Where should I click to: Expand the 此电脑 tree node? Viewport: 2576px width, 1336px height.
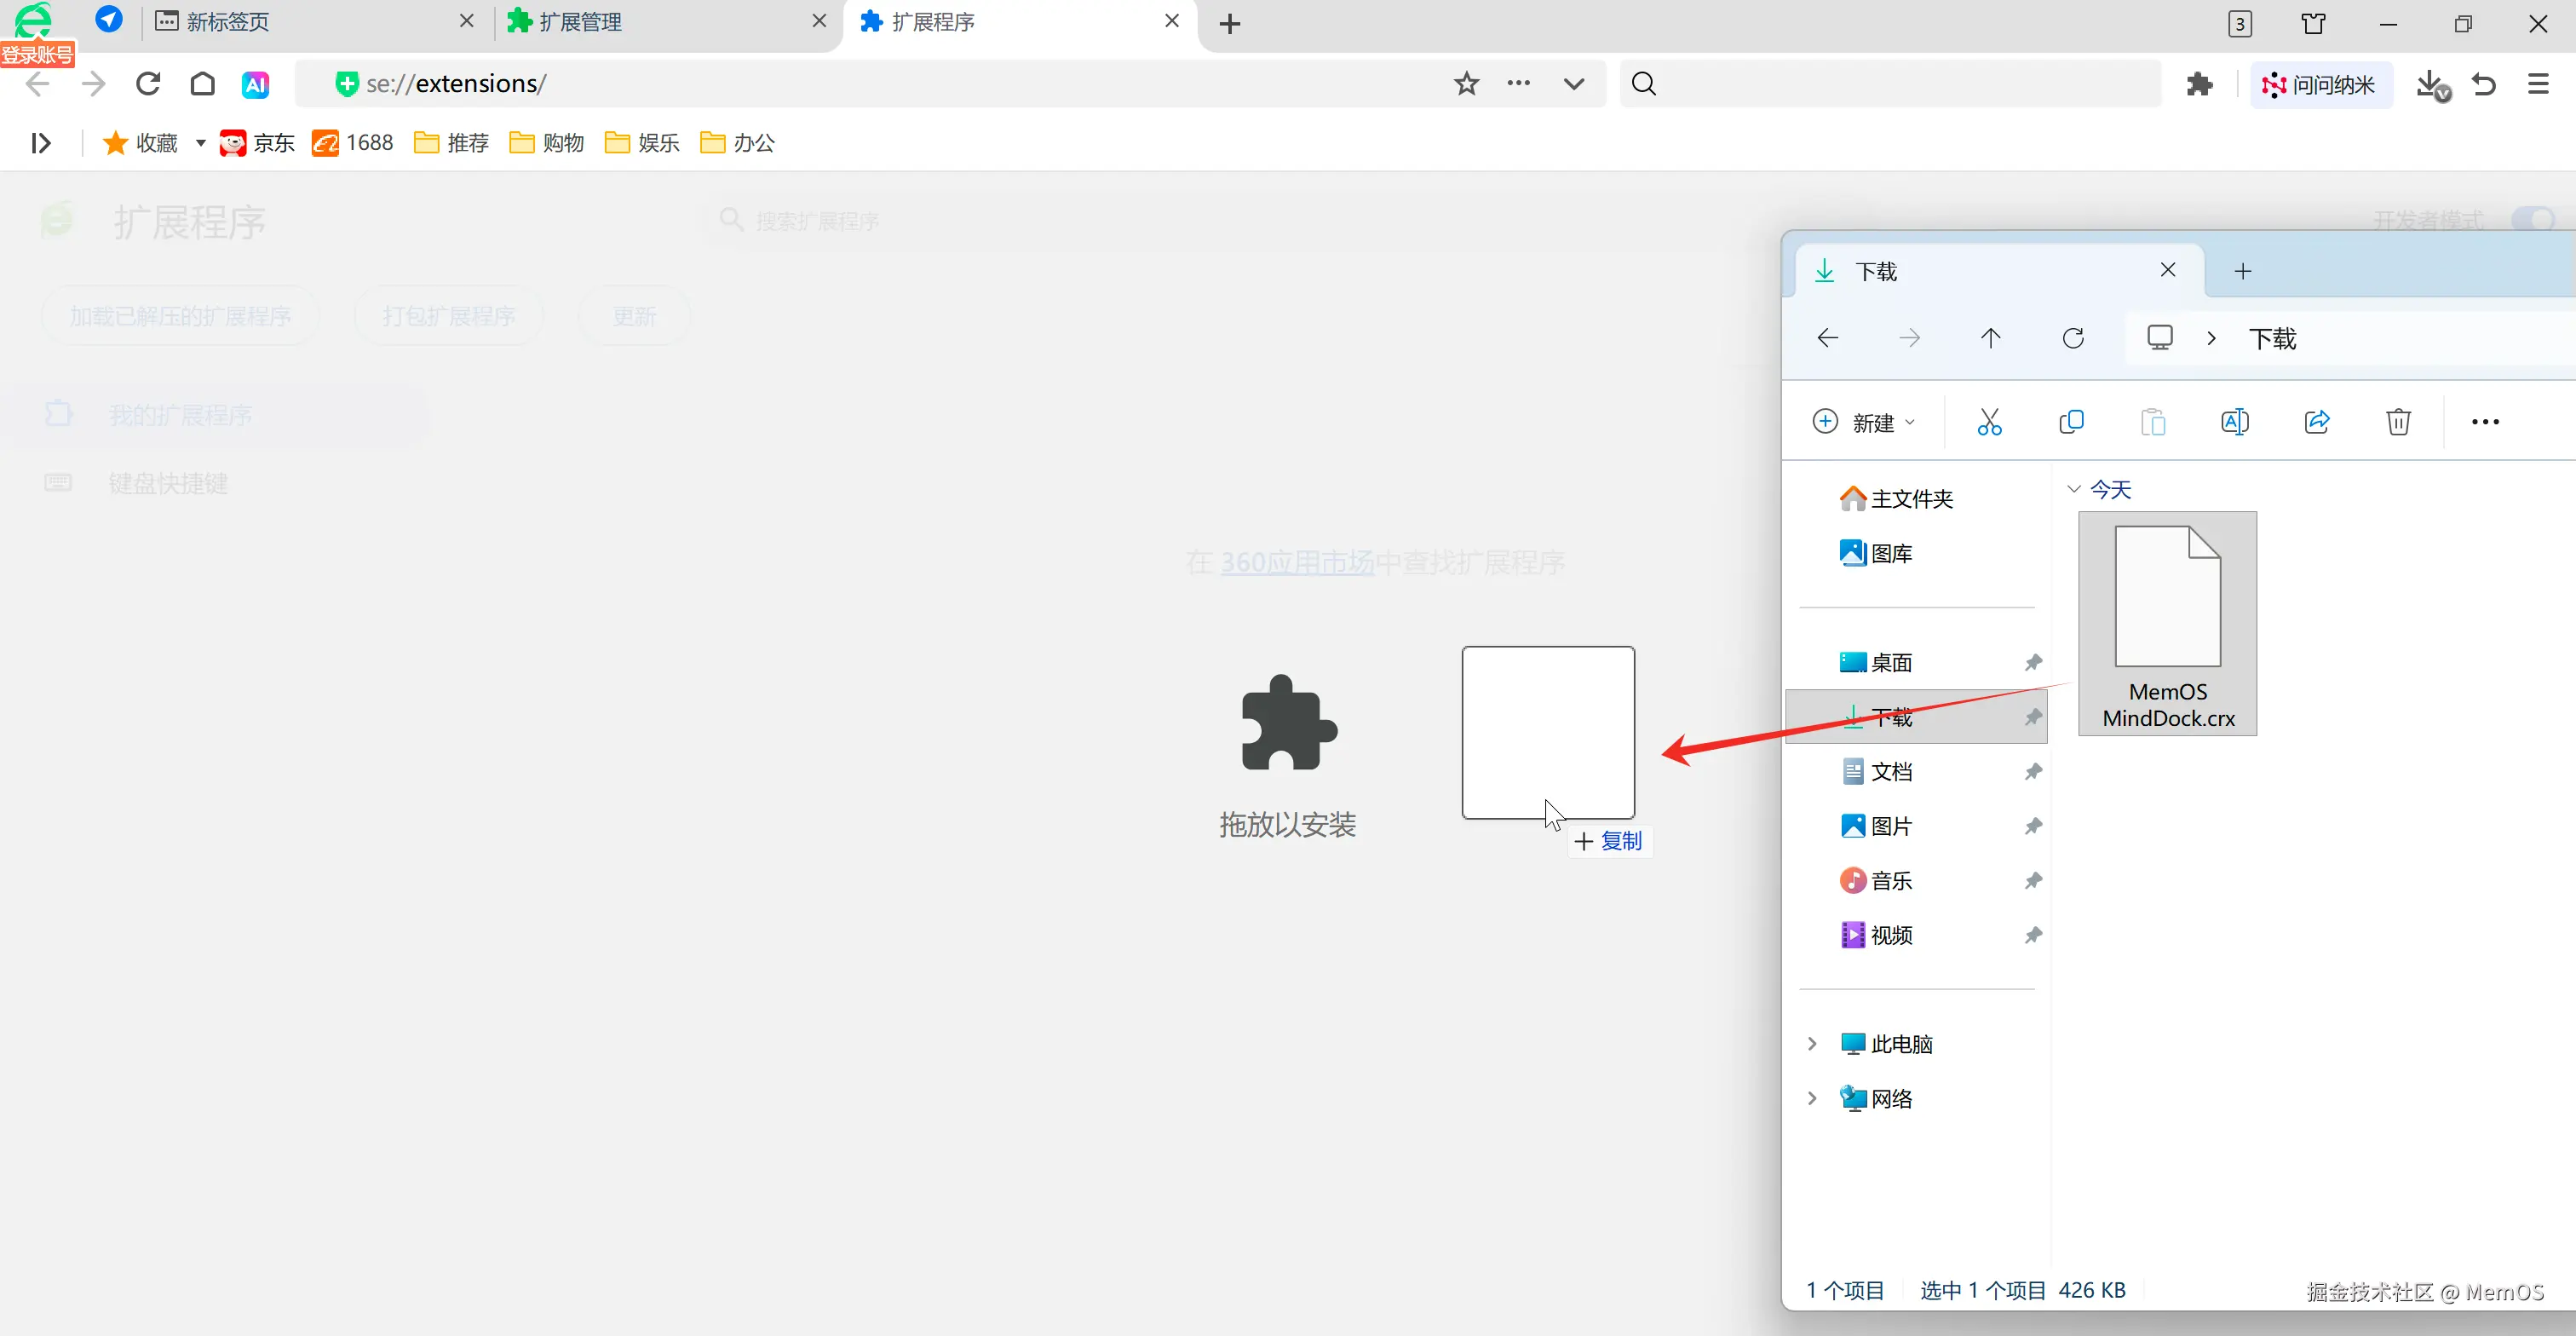click(x=1812, y=1044)
